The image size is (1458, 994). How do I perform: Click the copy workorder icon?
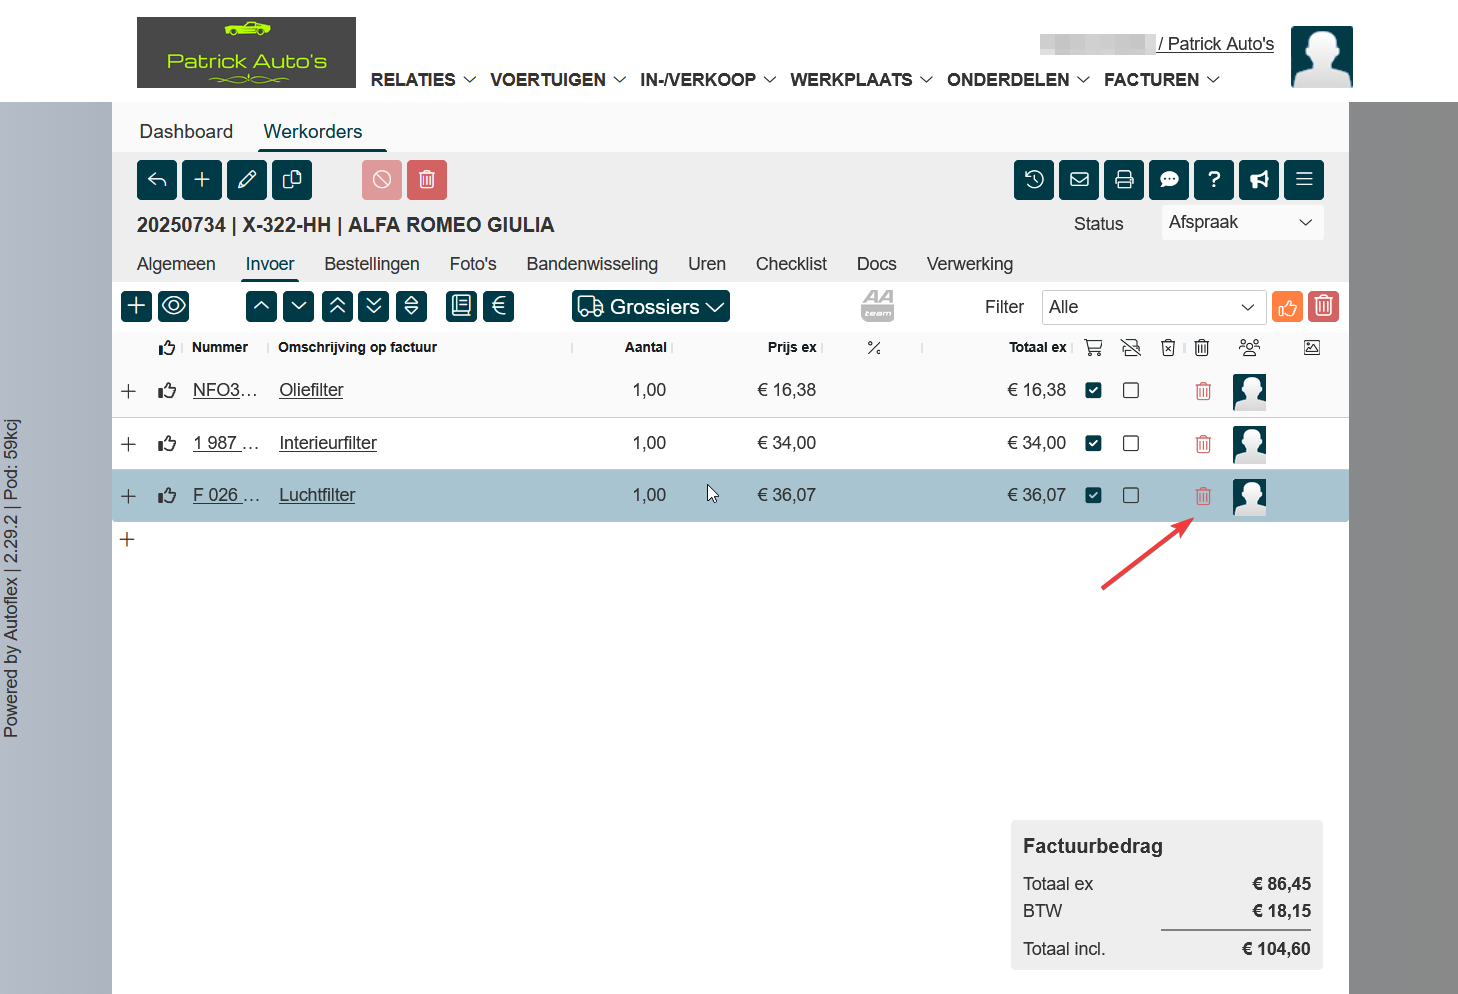[292, 180]
